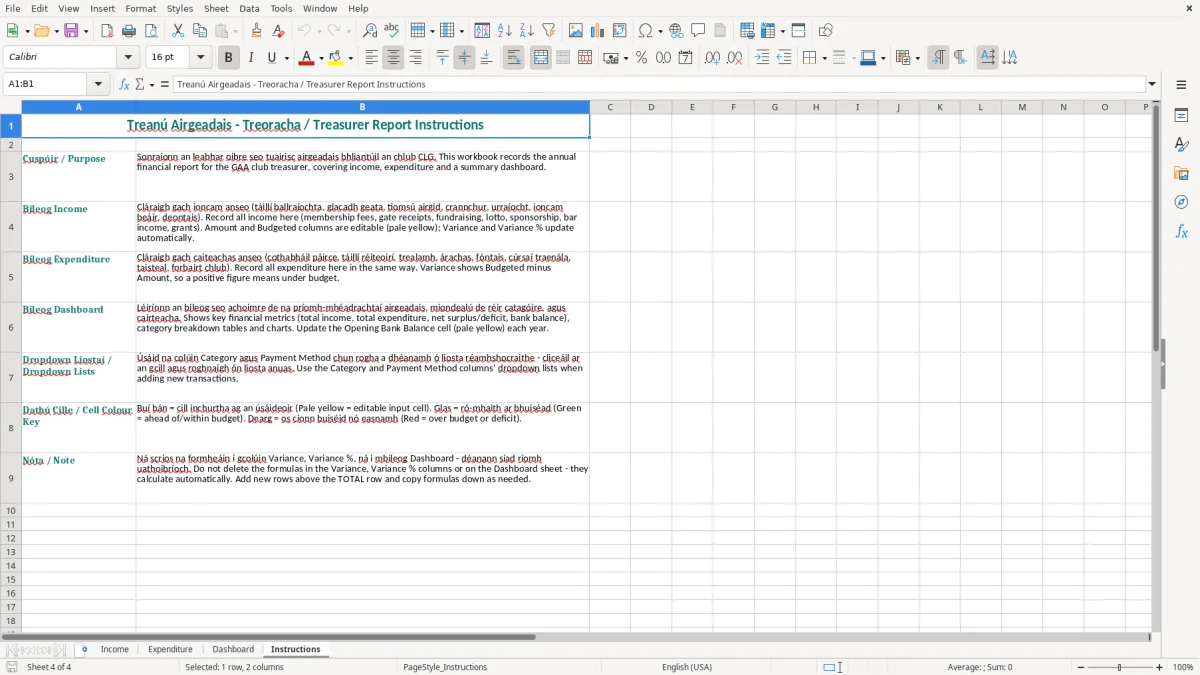Click the Increase Indent icon

(x=762, y=58)
